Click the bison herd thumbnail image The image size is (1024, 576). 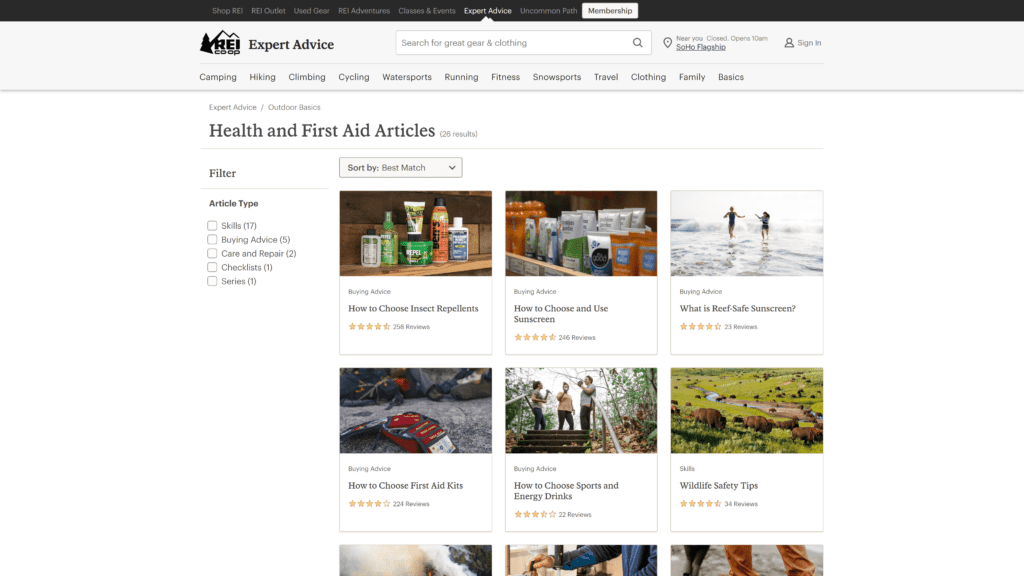[x=746, y=410]
